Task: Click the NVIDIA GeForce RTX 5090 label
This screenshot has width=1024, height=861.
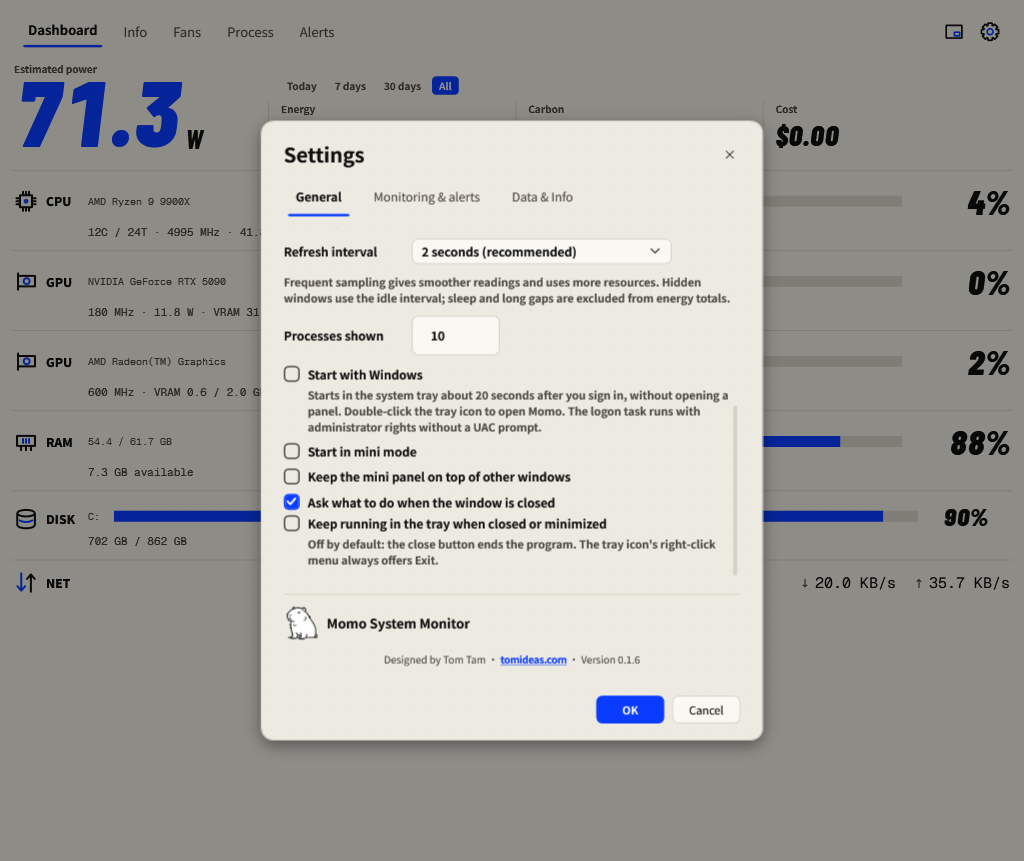Action: [157, 282]
